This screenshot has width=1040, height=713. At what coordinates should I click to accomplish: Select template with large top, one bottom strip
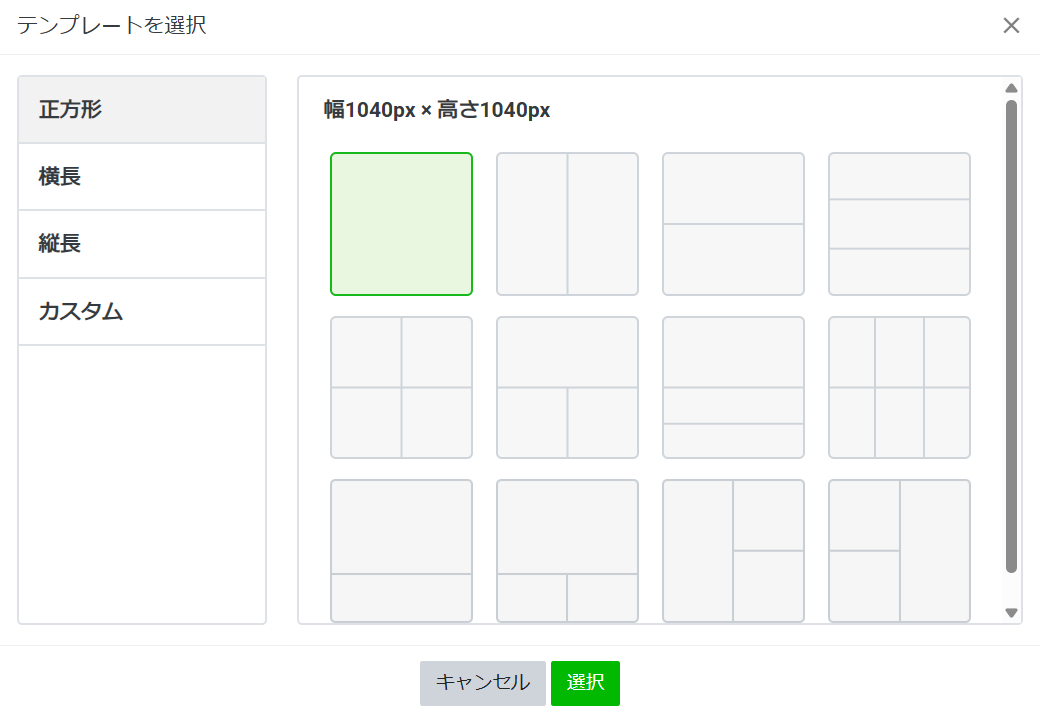(x=401, y=550)
